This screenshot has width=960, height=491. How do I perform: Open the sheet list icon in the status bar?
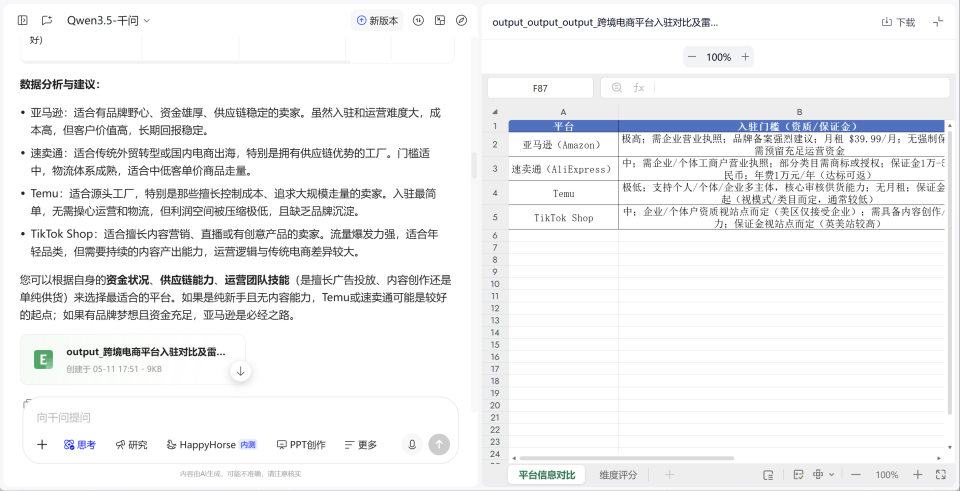(x=768, y=474)
